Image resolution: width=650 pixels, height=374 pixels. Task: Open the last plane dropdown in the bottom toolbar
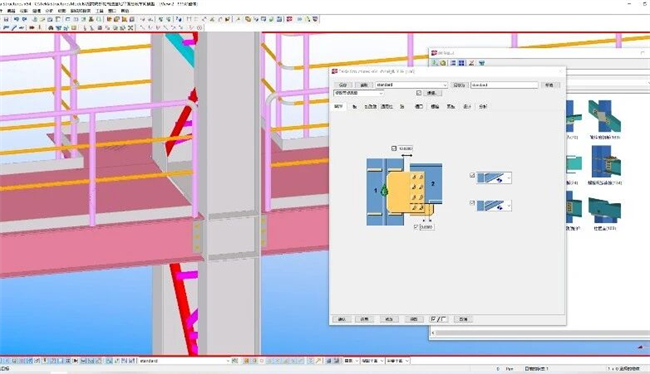pos(398,361)
